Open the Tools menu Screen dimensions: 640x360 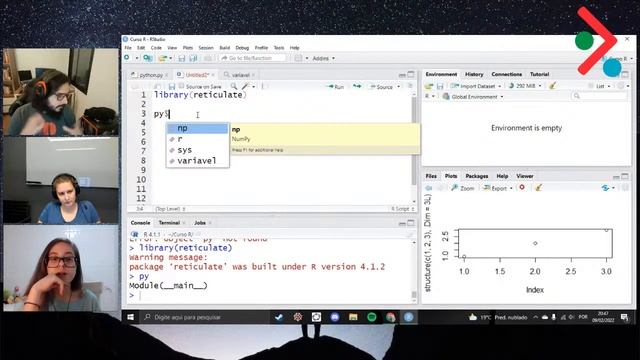pyautogui.click(x=279, y=48)
